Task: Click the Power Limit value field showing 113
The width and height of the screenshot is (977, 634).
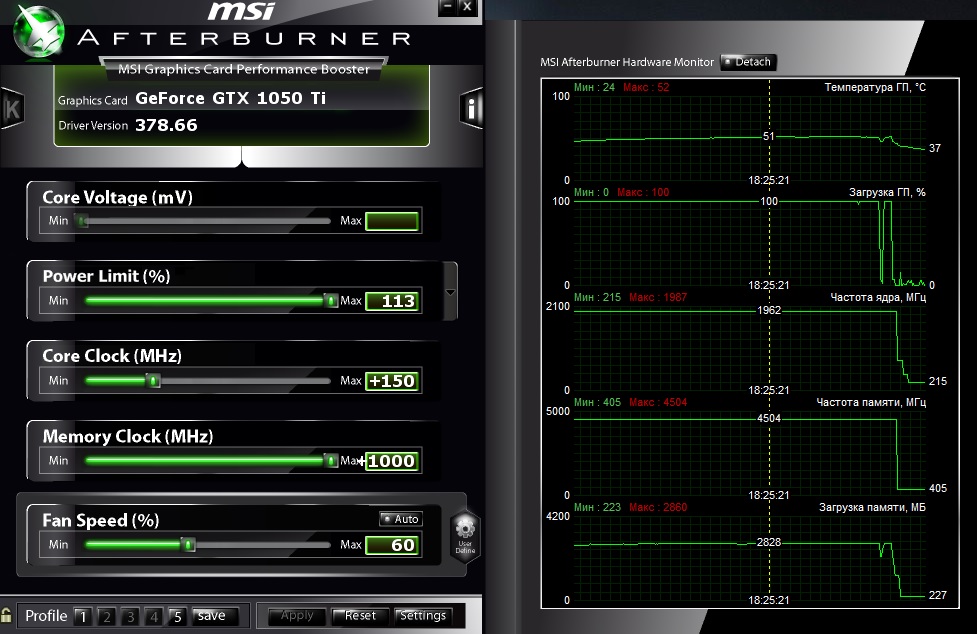Action: [392, 301]
